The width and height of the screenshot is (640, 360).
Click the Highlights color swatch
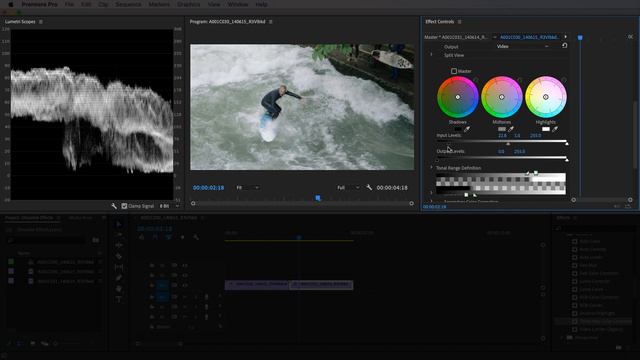pyautogui.click(x=546, y=129)
